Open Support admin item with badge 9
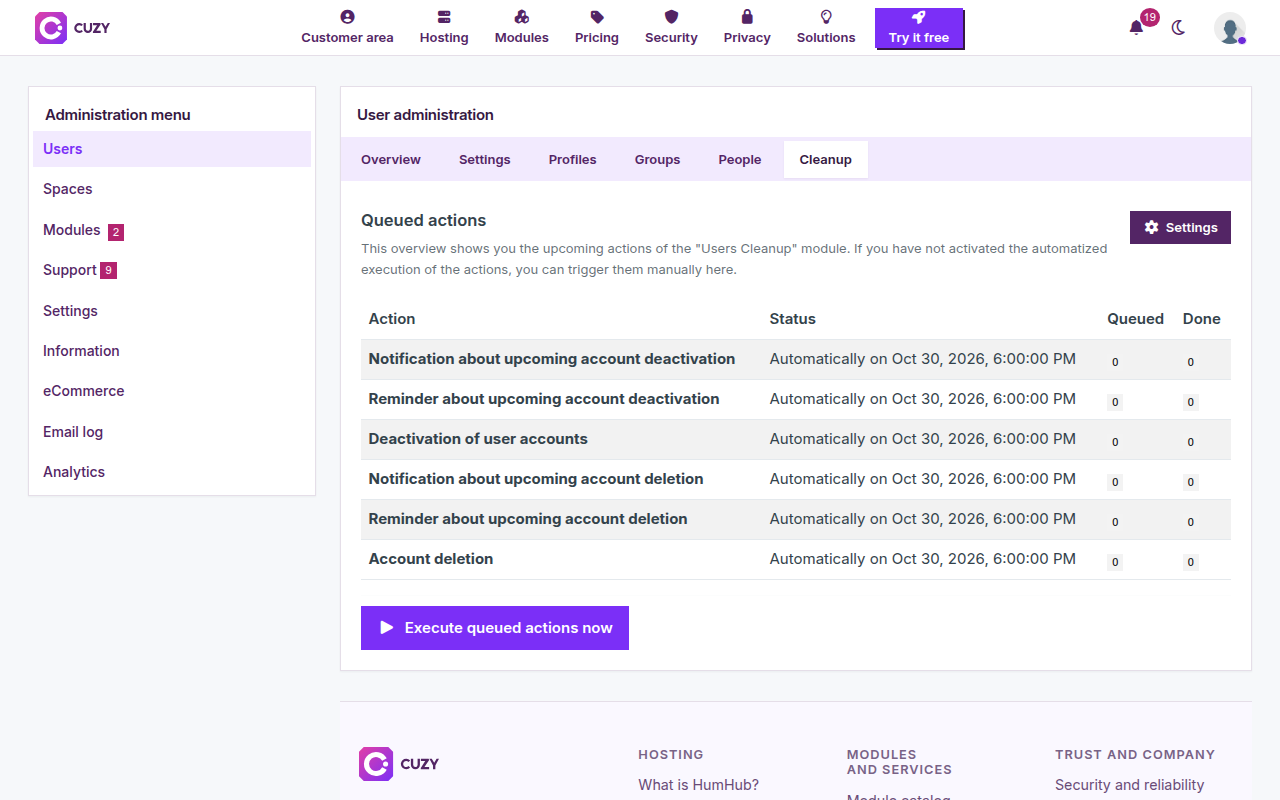 click(172, 270)
